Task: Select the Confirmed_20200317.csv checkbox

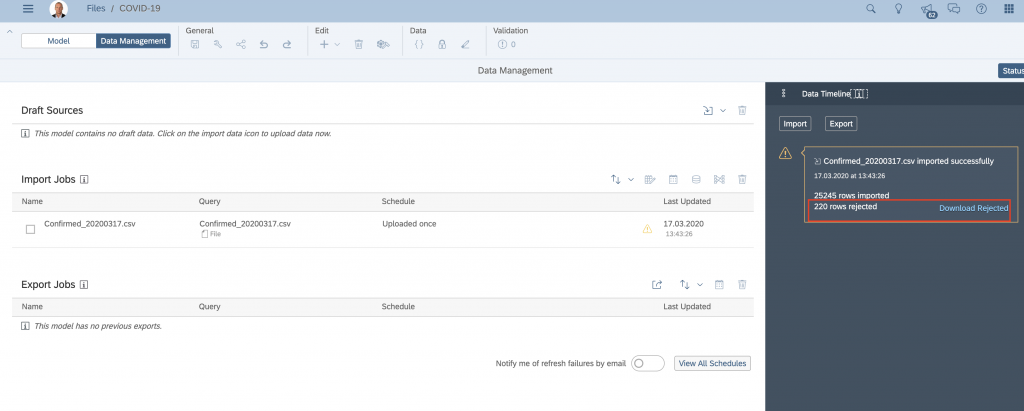Action: [30, 229]
